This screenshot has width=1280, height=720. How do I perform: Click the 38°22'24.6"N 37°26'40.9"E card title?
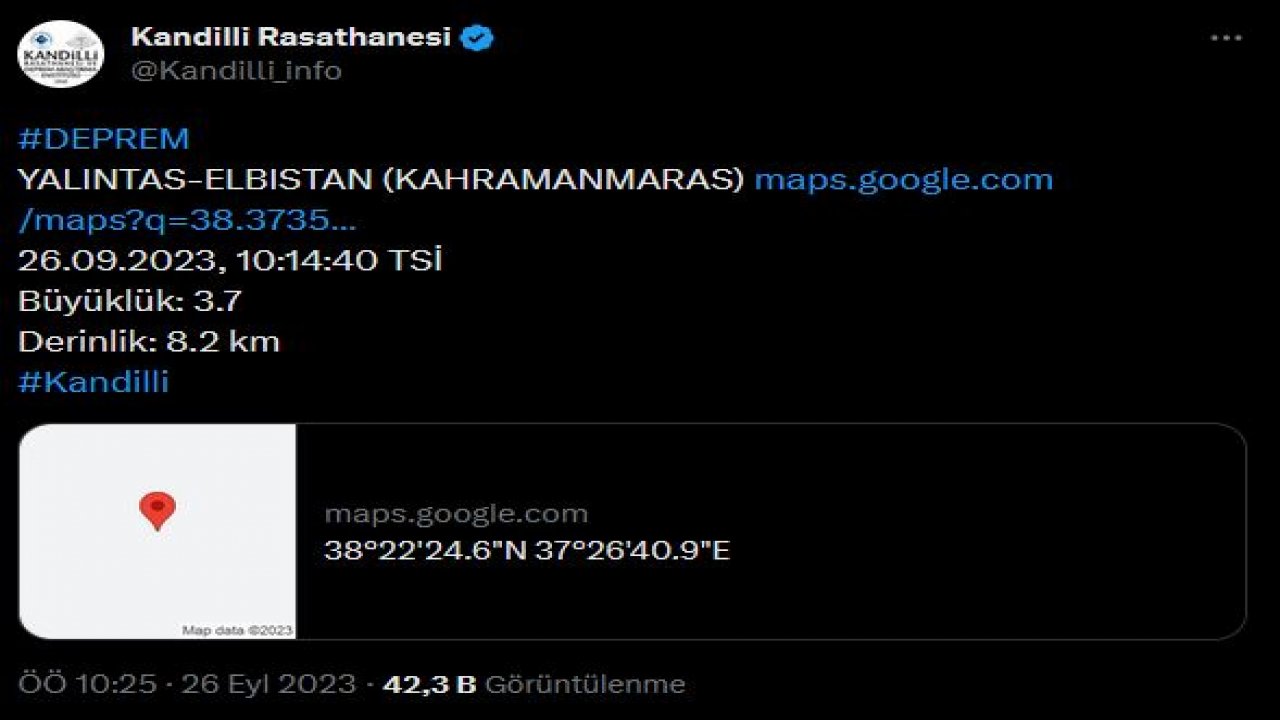pos(527,550)
